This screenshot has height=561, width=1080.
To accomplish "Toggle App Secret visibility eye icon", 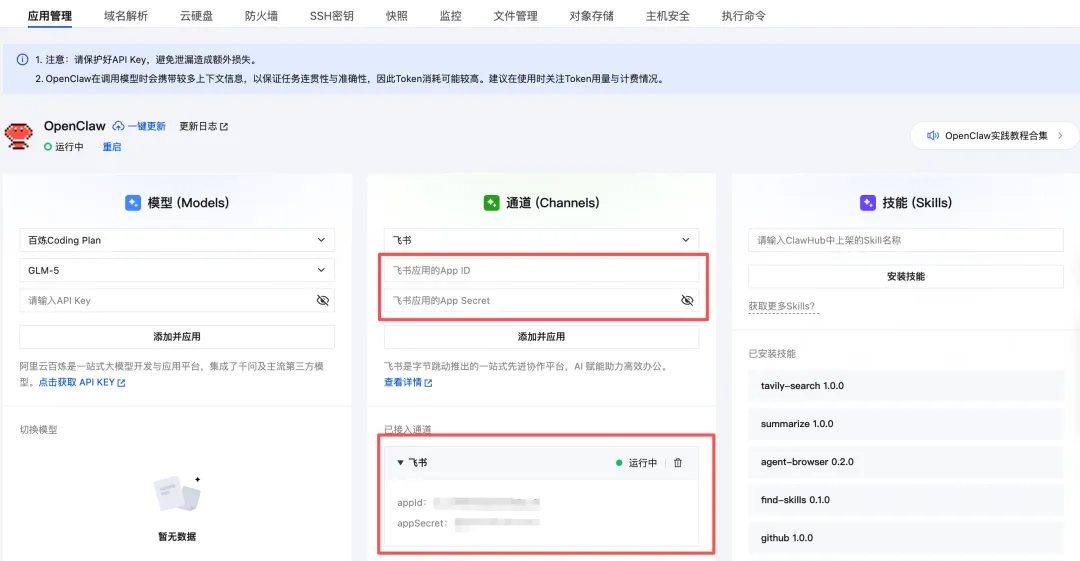I will click(687, 300).
